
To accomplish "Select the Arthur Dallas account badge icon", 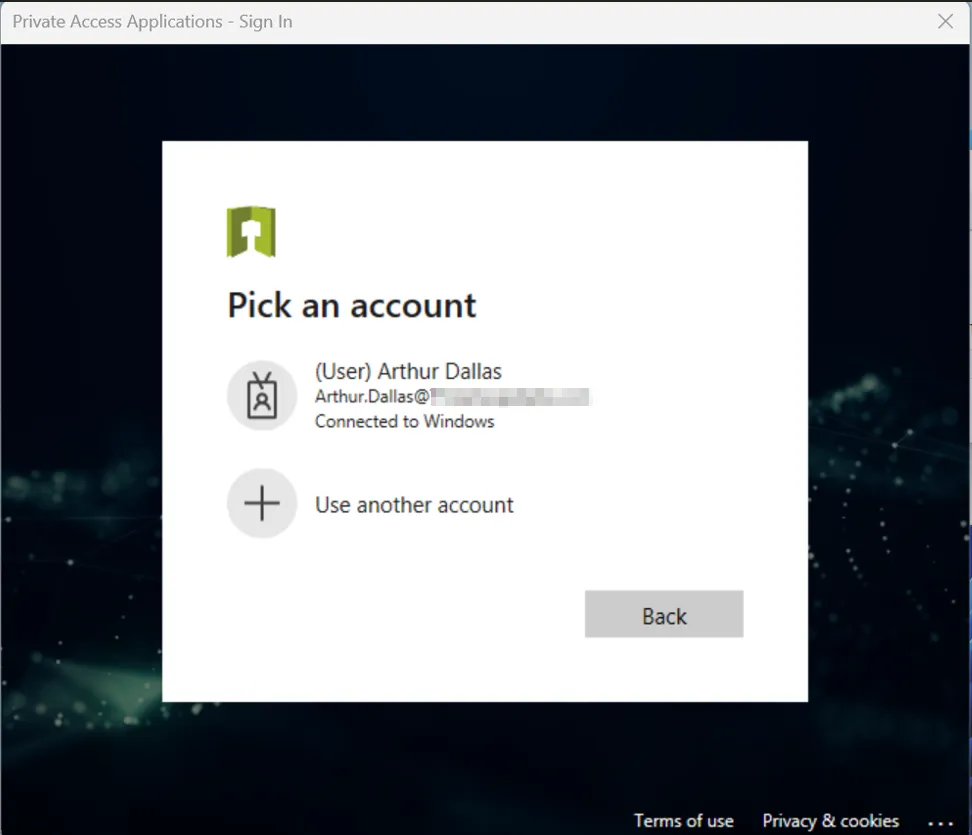I will [x=262, y=395].
